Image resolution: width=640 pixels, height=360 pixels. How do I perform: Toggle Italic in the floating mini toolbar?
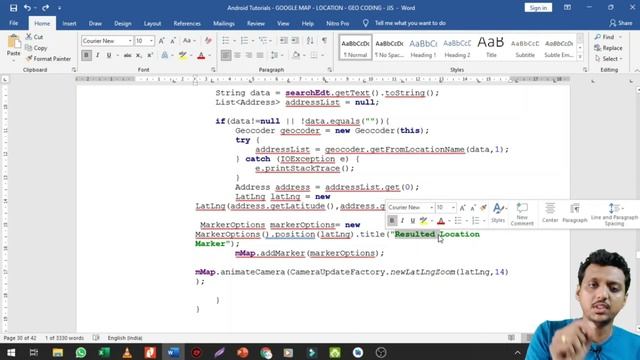[x=402, y=221]
